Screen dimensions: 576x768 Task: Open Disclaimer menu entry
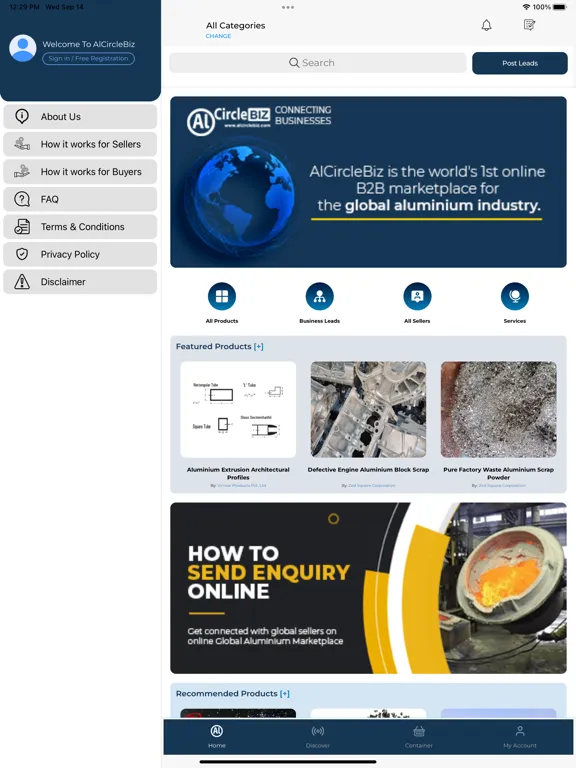click(x=80, y=282)
